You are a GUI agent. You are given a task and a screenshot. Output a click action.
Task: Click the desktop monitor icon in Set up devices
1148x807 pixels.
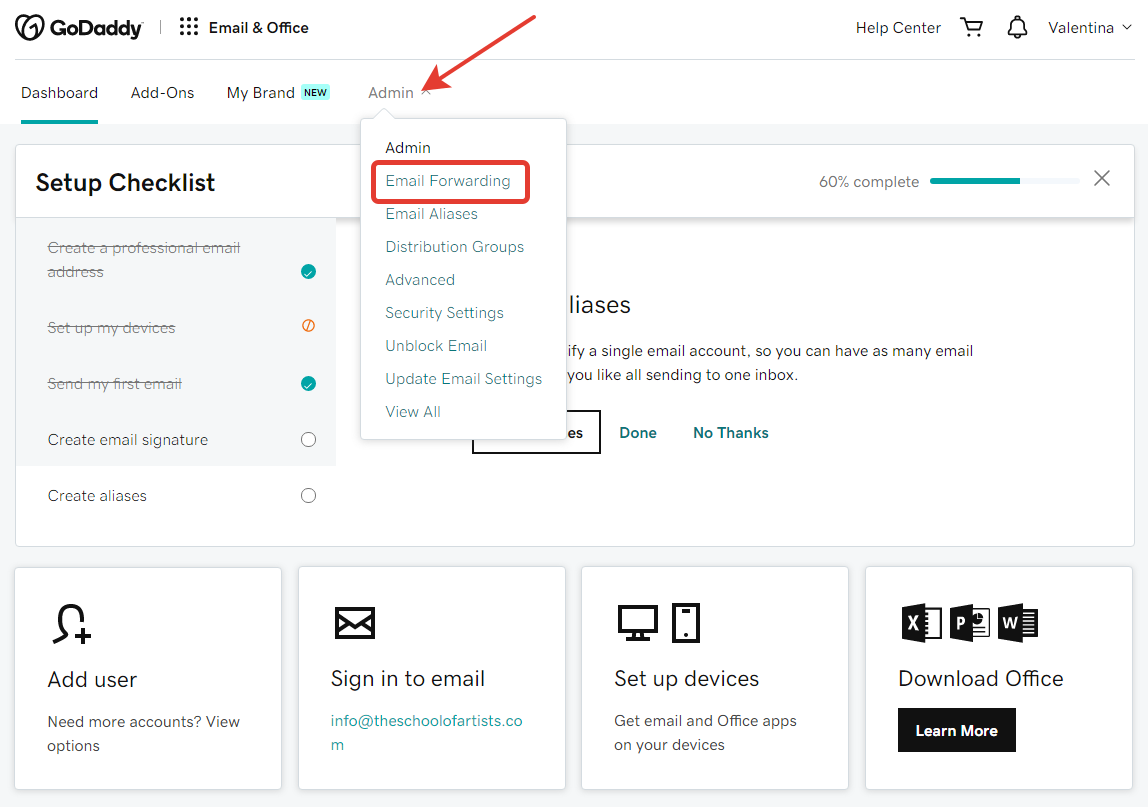(638, 622)
